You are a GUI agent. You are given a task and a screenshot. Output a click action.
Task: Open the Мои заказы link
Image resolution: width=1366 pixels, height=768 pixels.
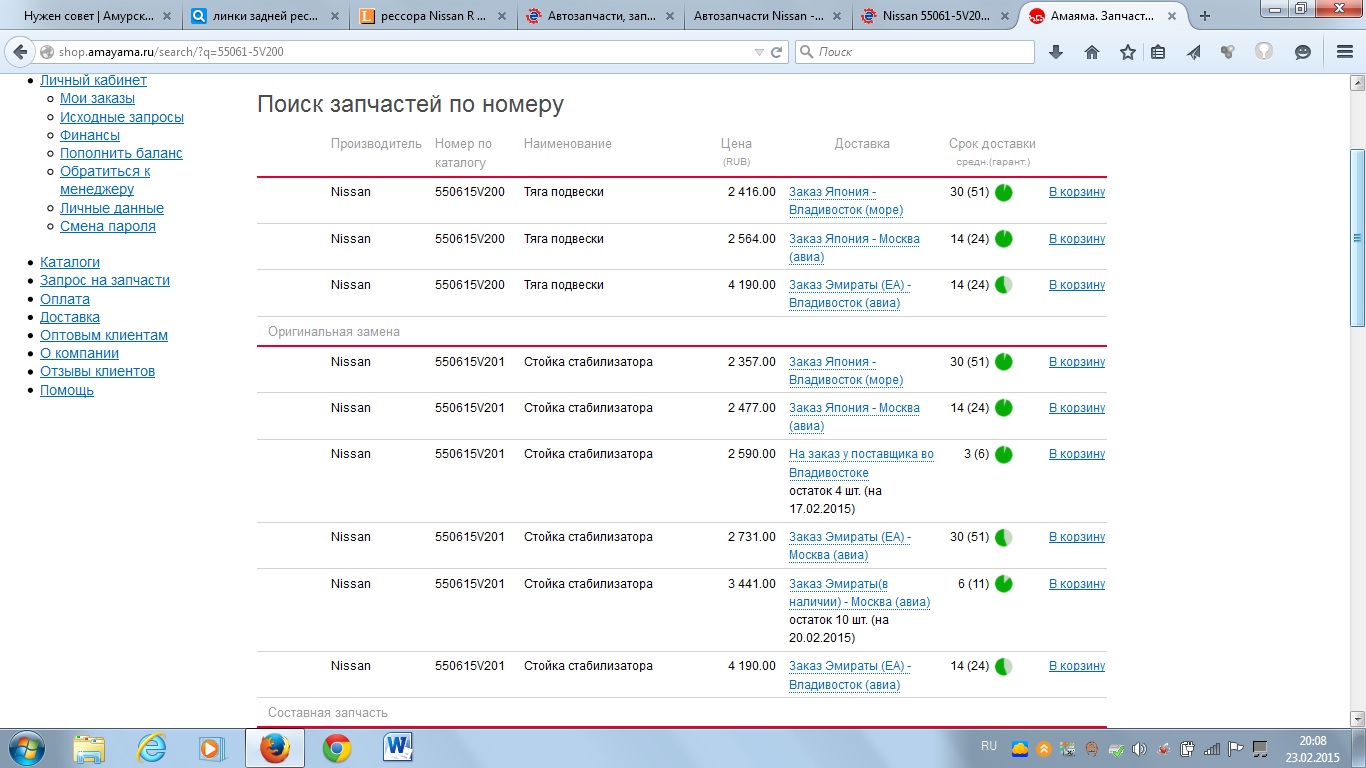(x=97, y=98)
